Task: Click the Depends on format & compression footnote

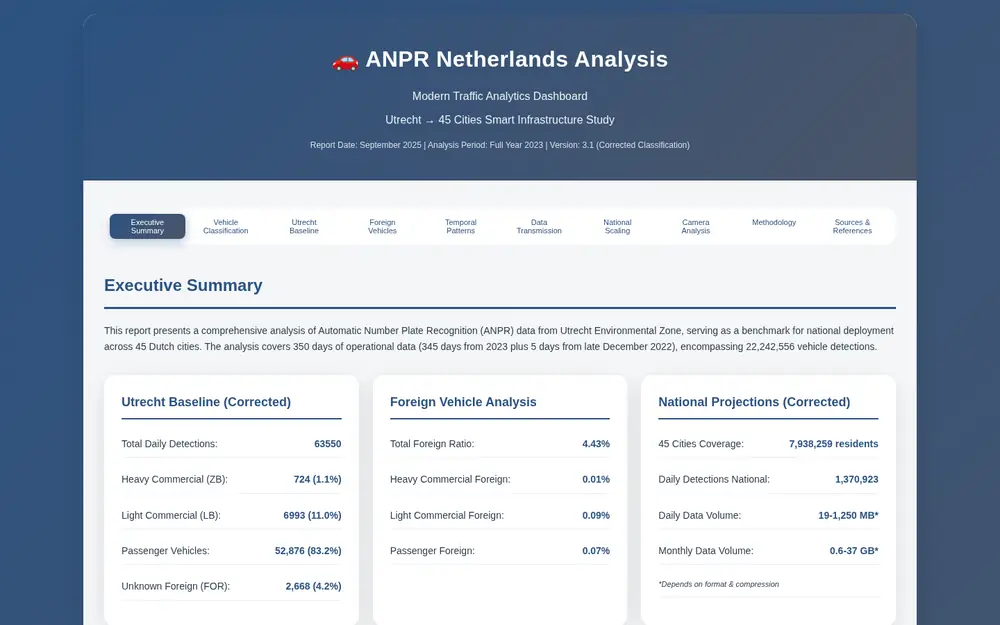Action: [x=719, y=584]
